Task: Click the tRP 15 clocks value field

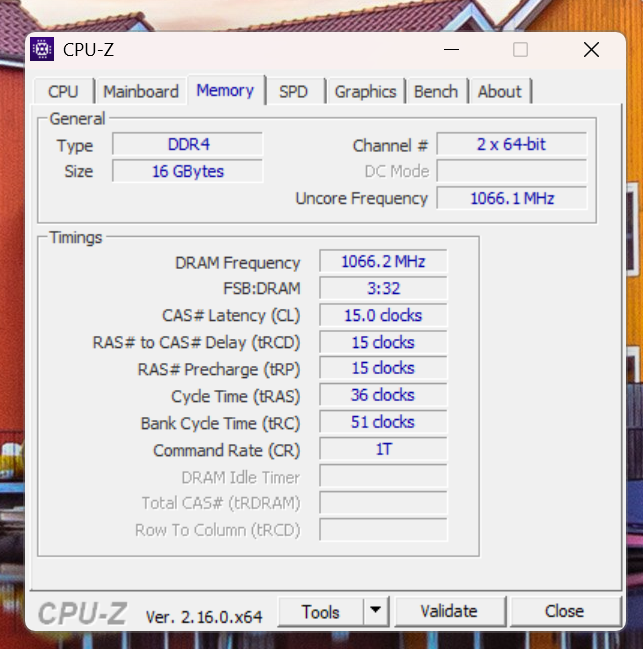Action: pos(383,368)
